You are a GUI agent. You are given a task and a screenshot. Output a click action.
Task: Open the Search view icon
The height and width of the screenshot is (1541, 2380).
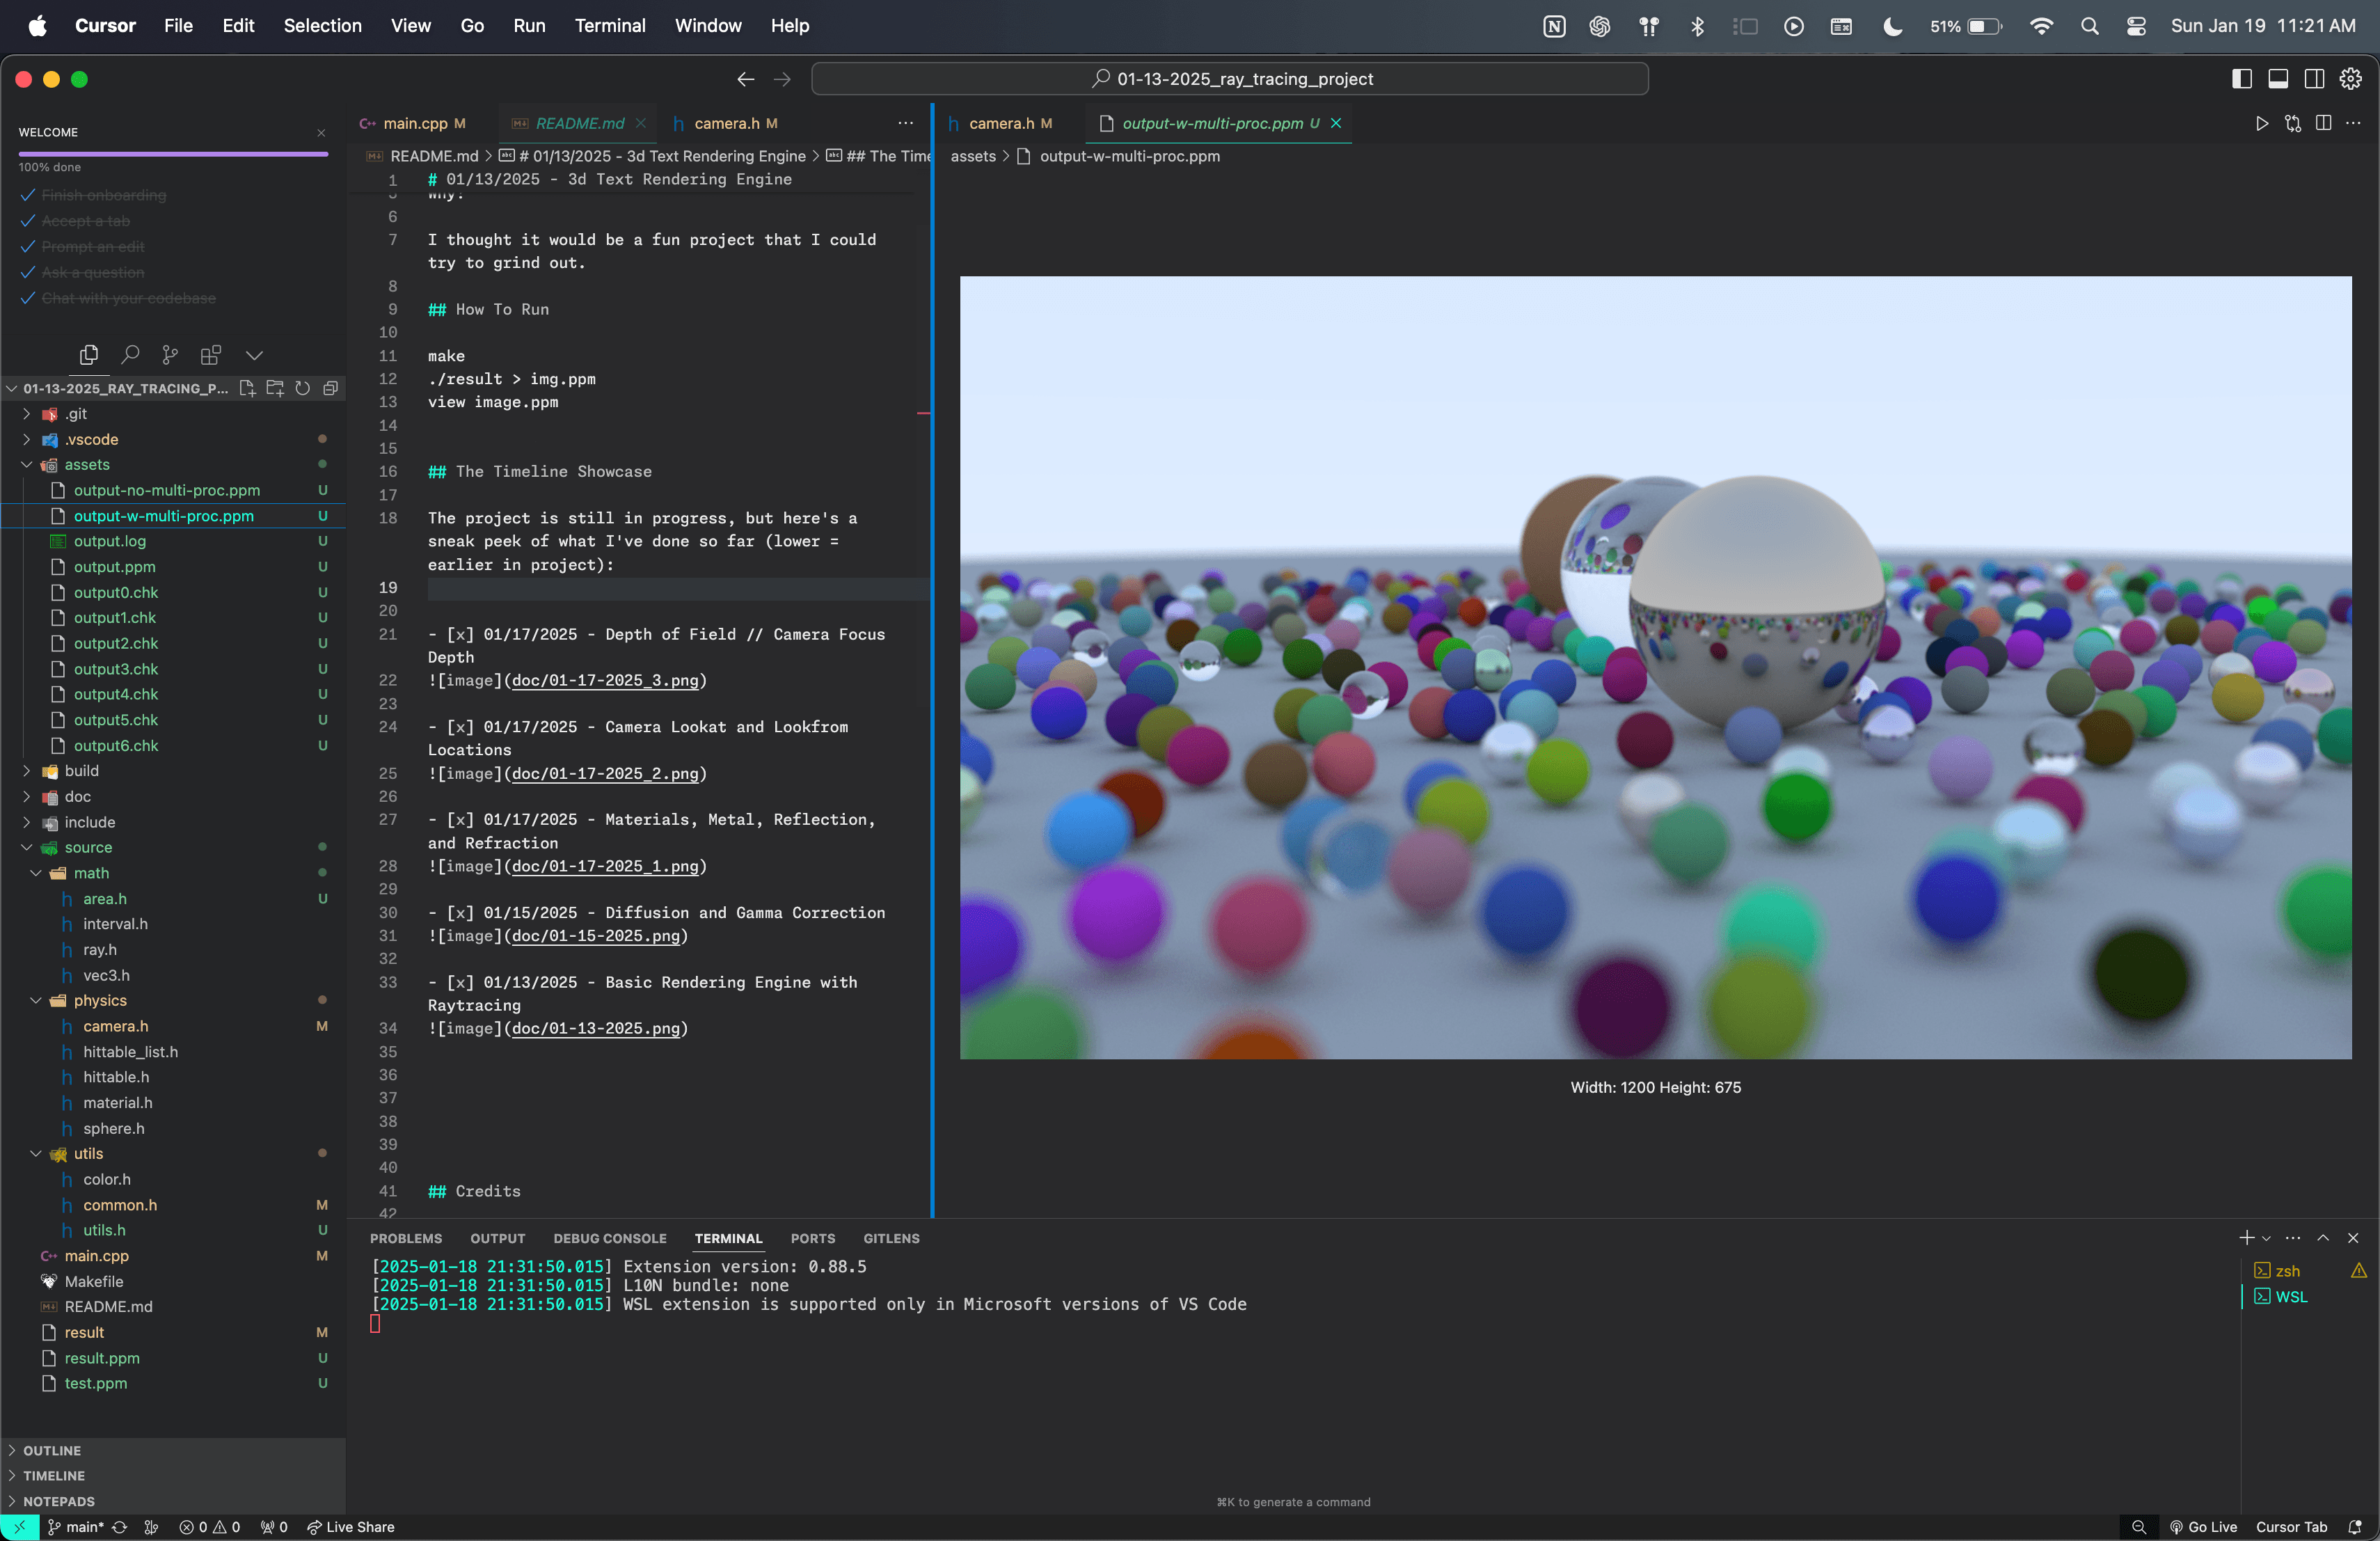(x=129, y=355)
